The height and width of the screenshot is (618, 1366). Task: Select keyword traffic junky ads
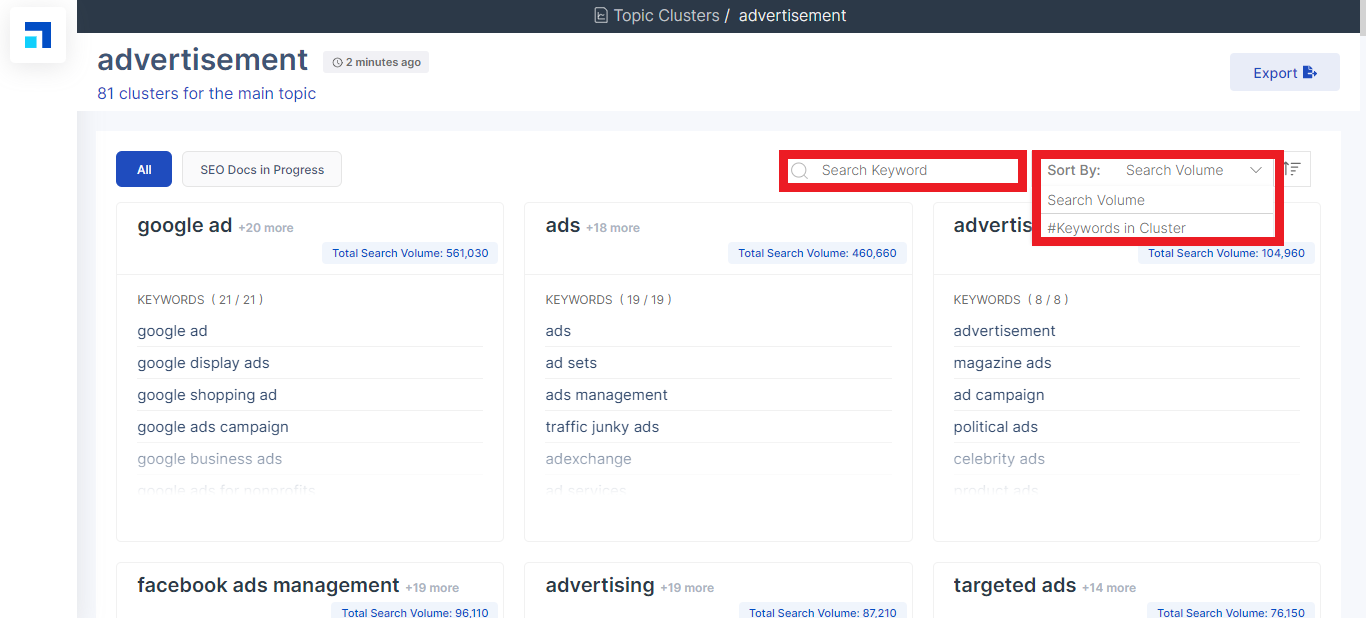[602, 427]
